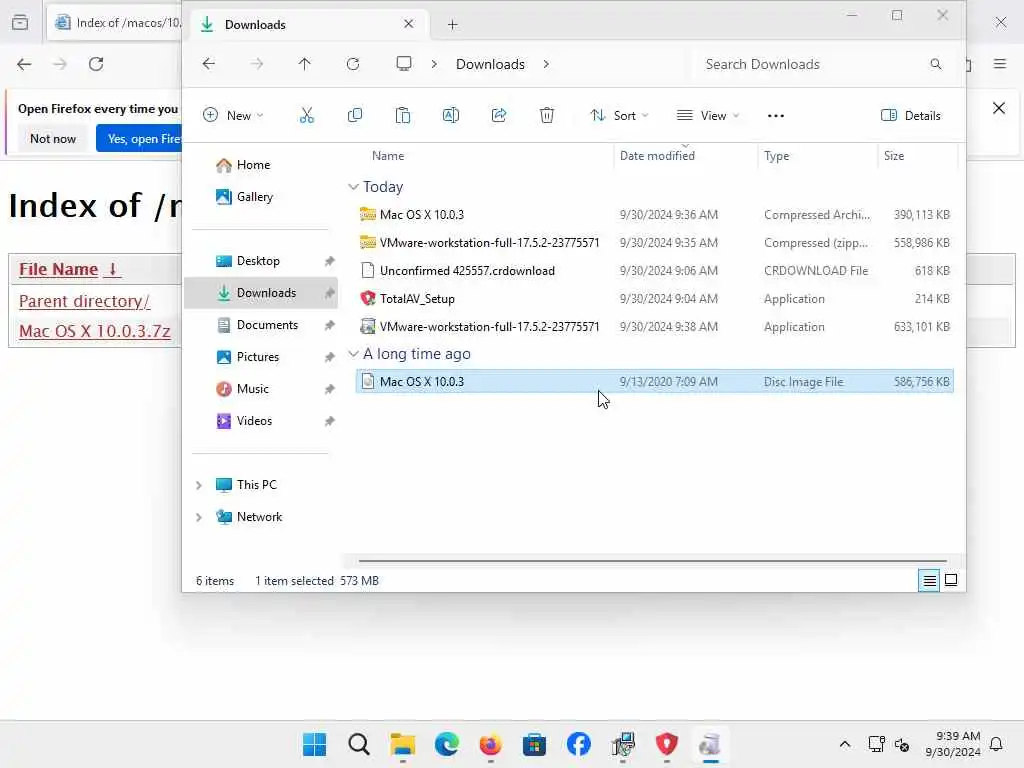Click the Paste clipboard icon
1024x768 pixels.
tap(402, 116)
